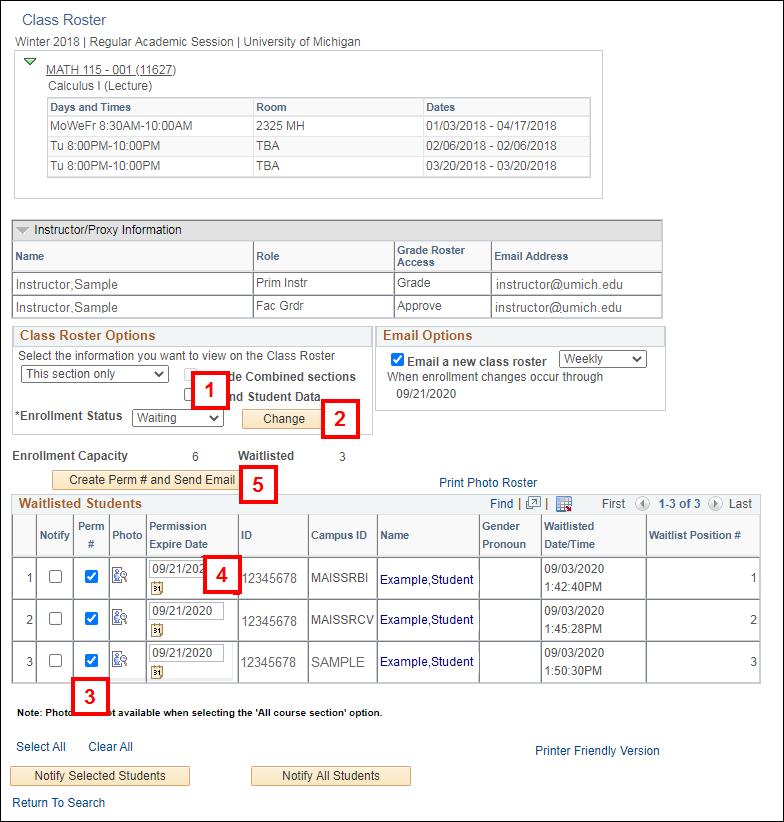Screen dimensions: 784x822
Task: Open photo icon for third waitlisted student
Action: [120, 659]
